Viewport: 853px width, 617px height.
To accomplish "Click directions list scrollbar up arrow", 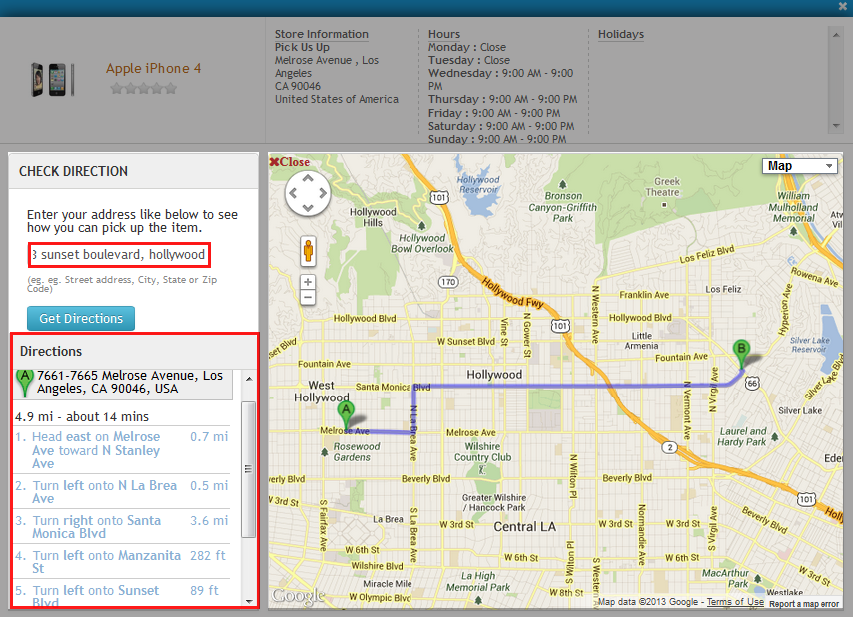I will coord(249,379).
